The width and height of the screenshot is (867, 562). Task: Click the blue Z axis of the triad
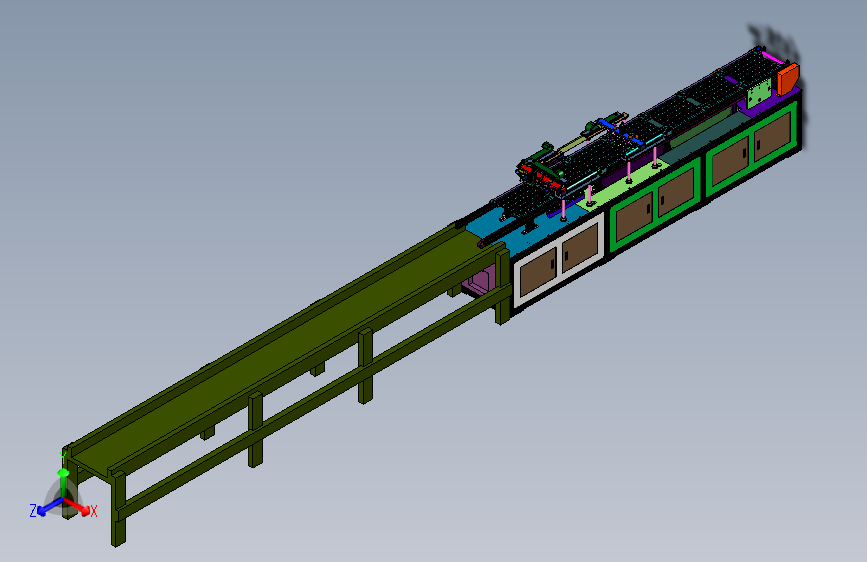click(x=50, y=506)
